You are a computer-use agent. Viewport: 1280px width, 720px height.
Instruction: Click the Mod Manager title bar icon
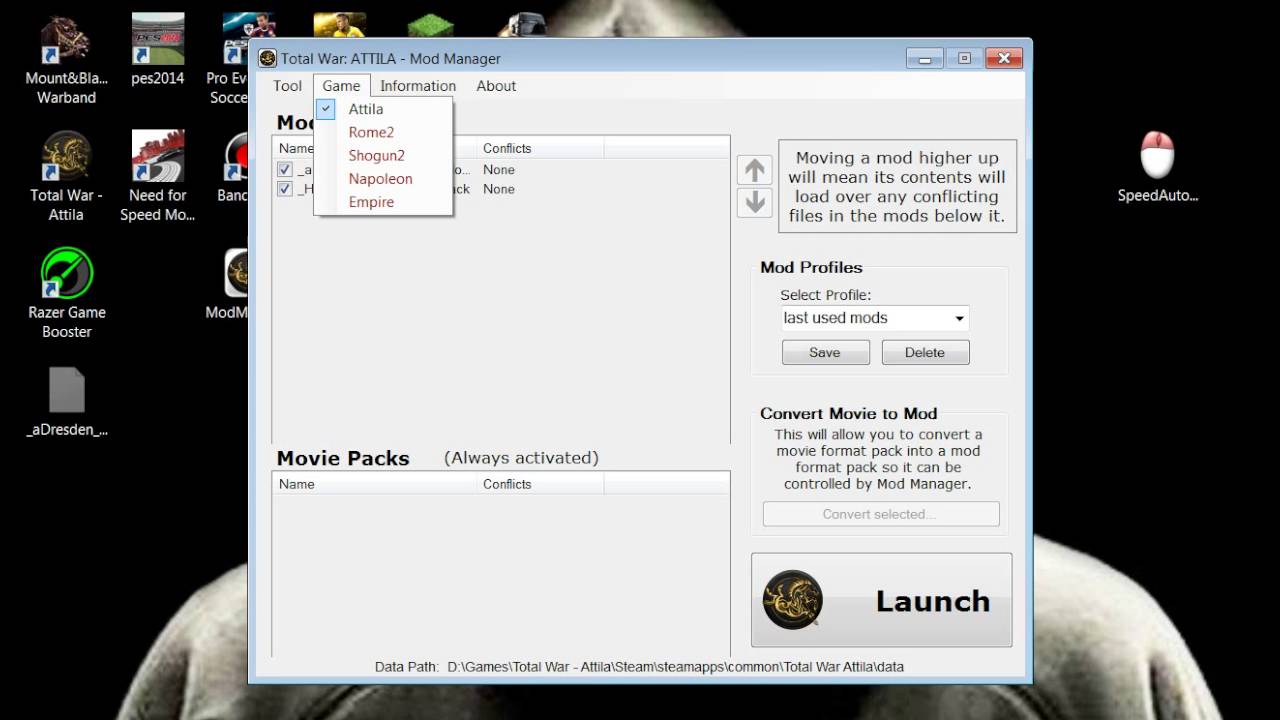(267, 58)
